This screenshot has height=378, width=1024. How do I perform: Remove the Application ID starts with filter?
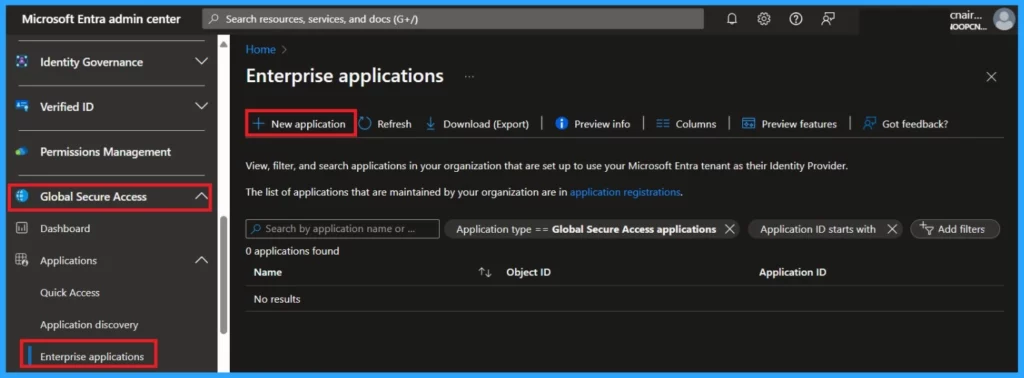892,229
